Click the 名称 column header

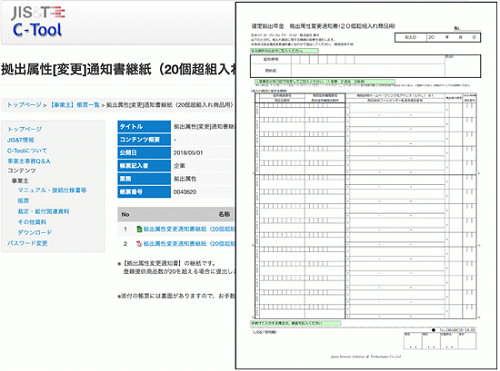[x=224, y=214]
